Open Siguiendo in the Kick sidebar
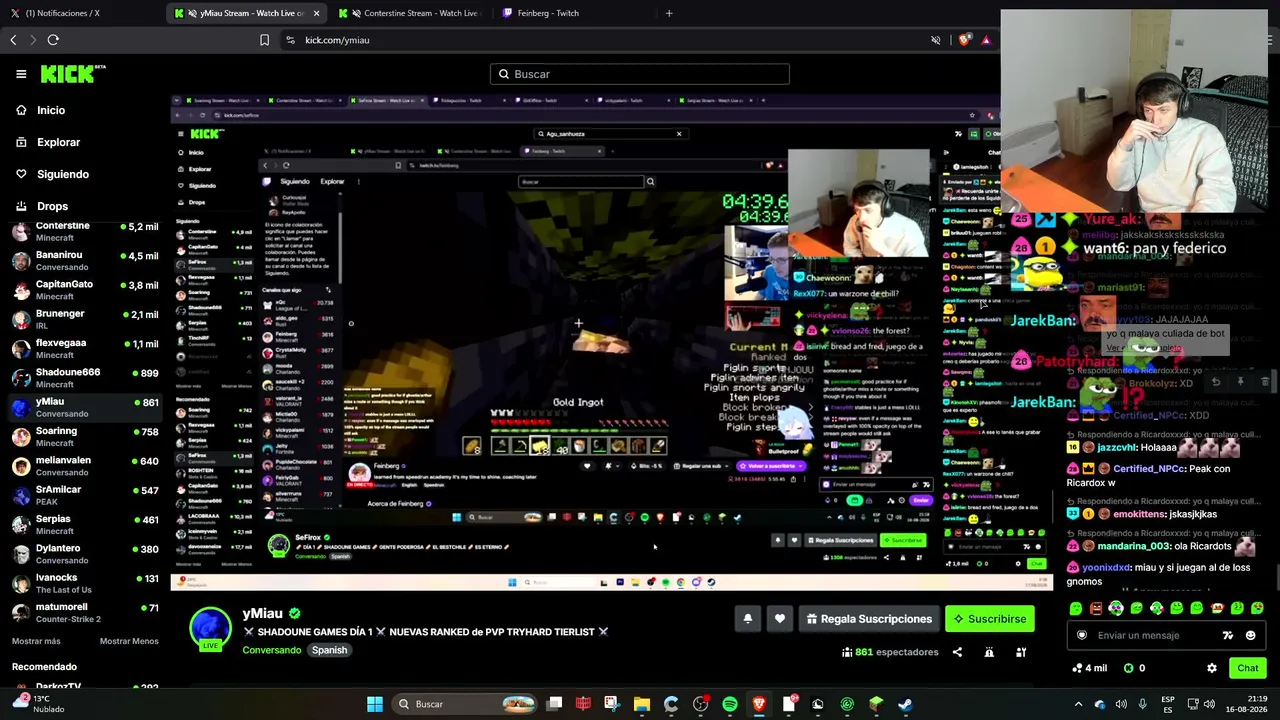The image size is (1280, 720). [62, 174]
